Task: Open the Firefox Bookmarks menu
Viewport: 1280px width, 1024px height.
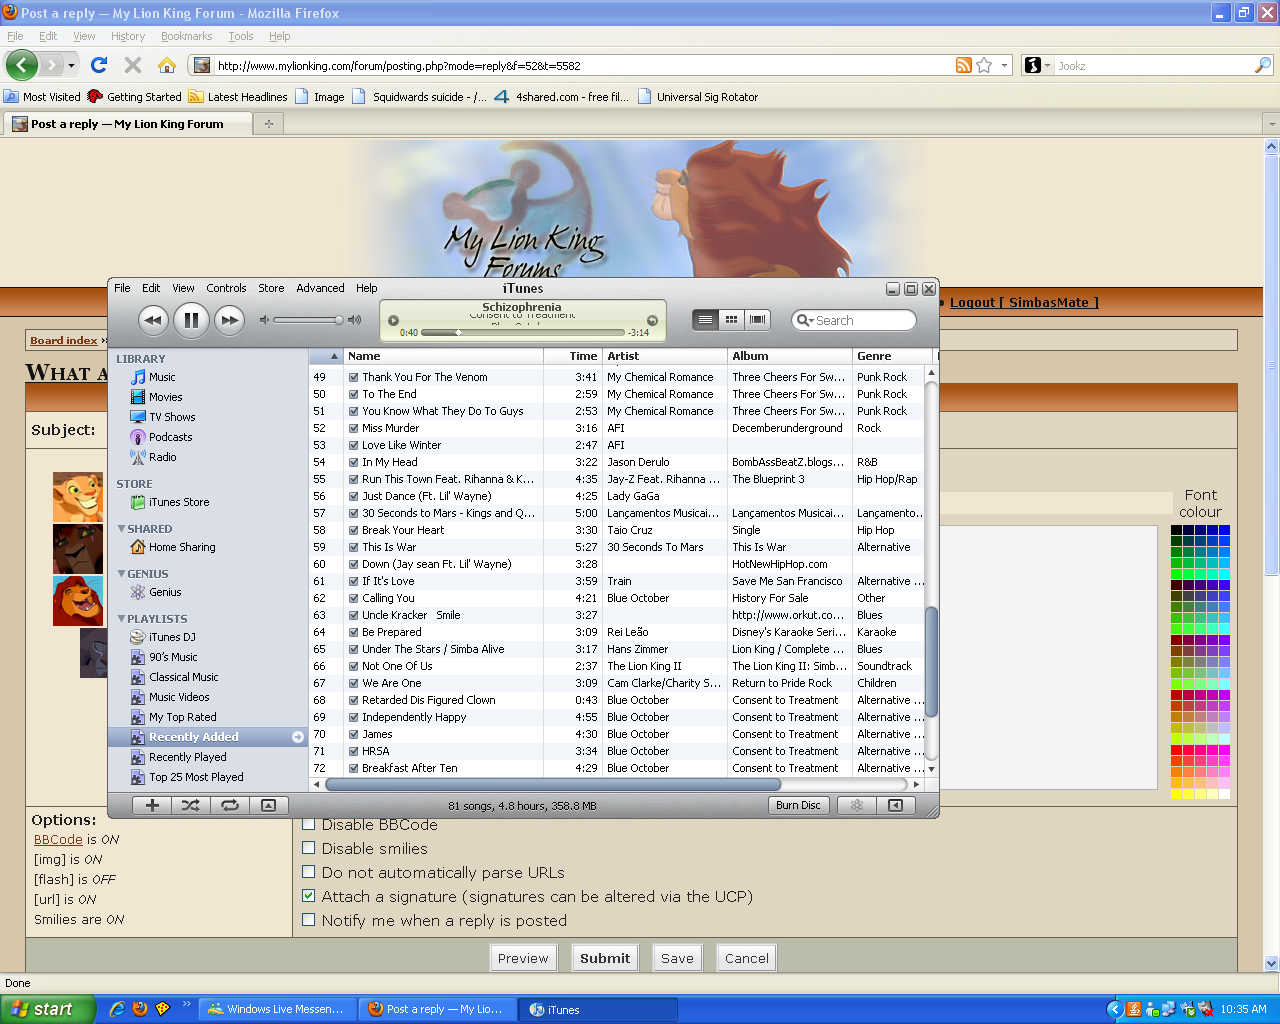Action: click(186, 36)
